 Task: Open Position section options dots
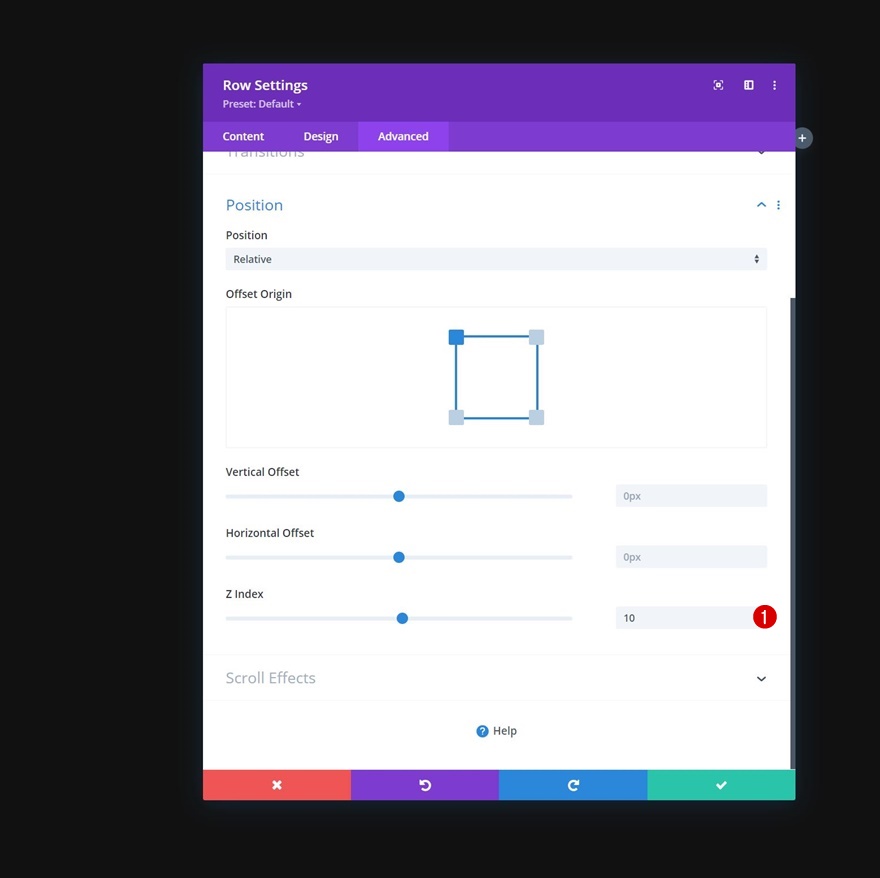778,205
